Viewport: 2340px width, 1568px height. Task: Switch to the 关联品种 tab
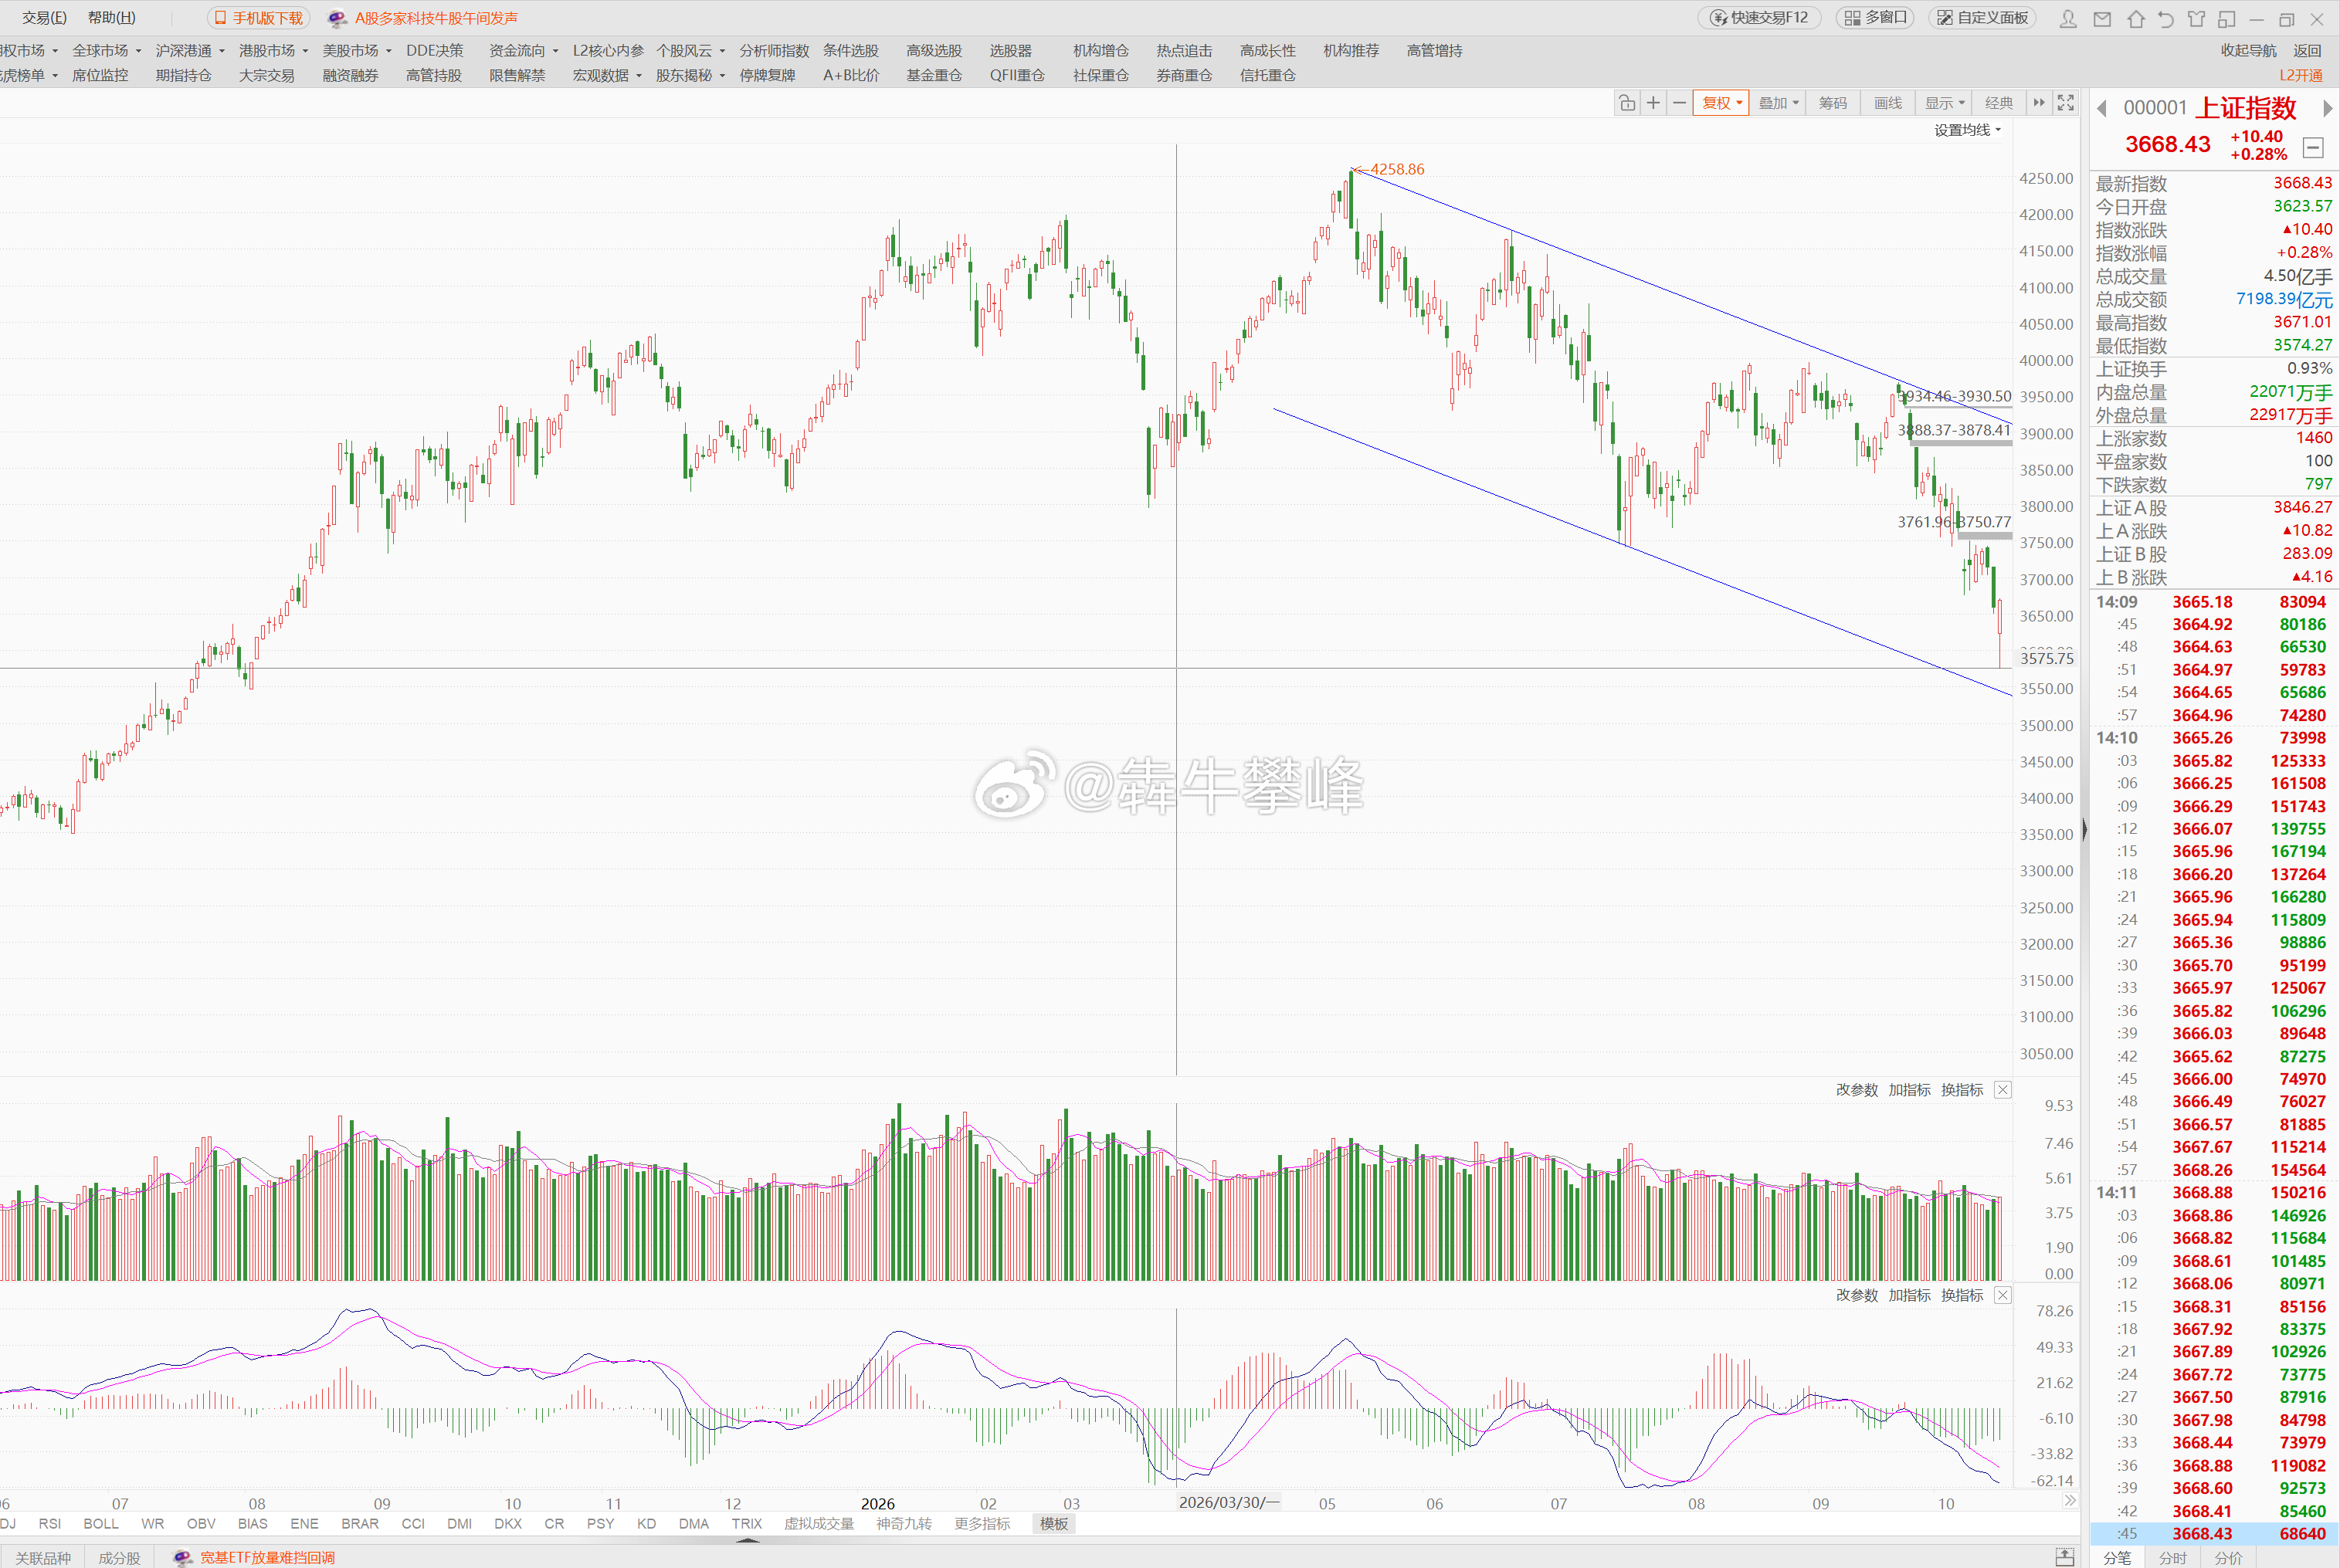[x=43, y=1558]
